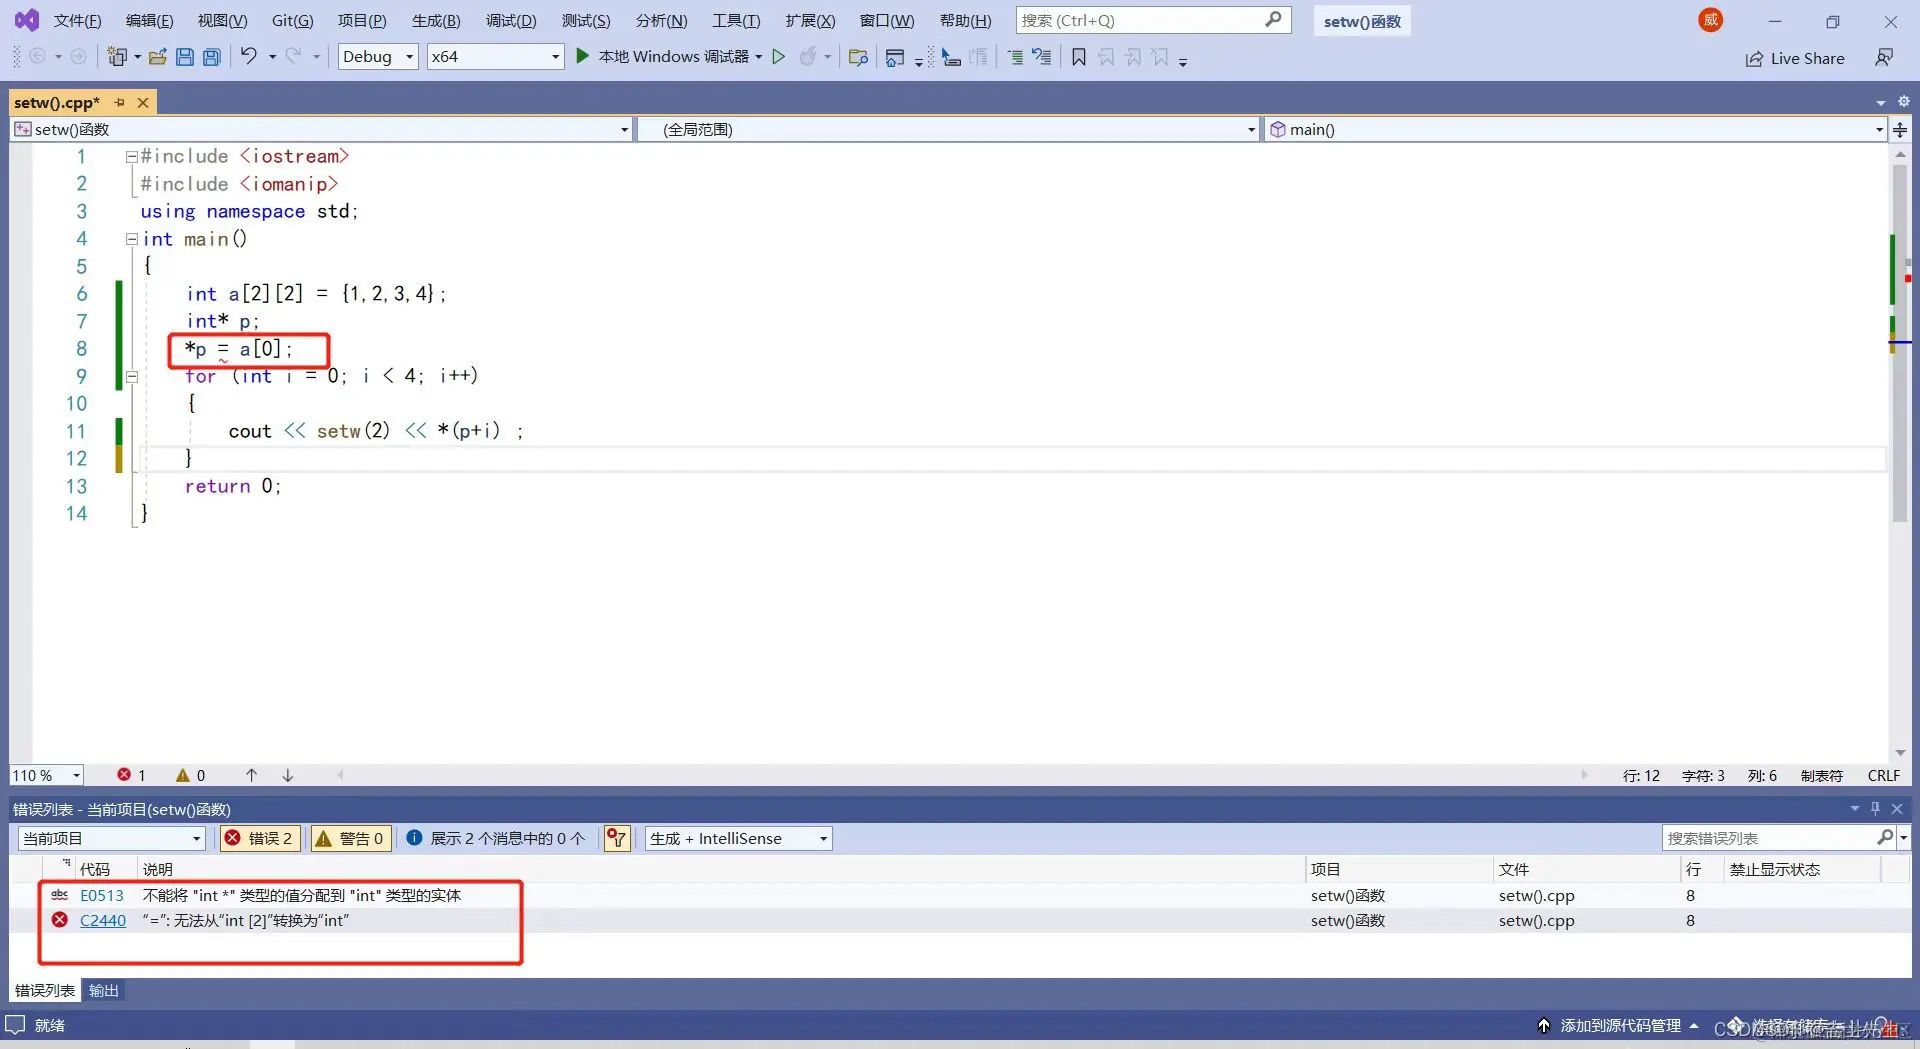Start without debugging using outlined play icon
This screenshot has height=1049, width=1920.
[x=779, y=57]
